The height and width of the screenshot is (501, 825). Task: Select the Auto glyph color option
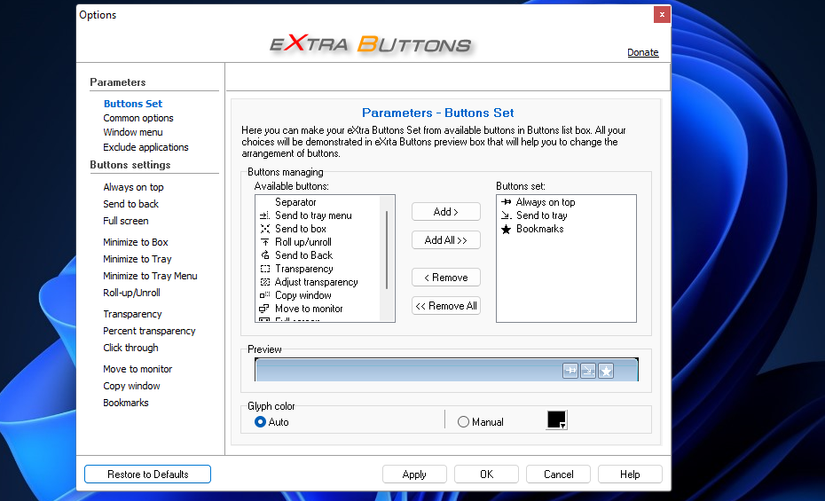click(x=260, y=422)
